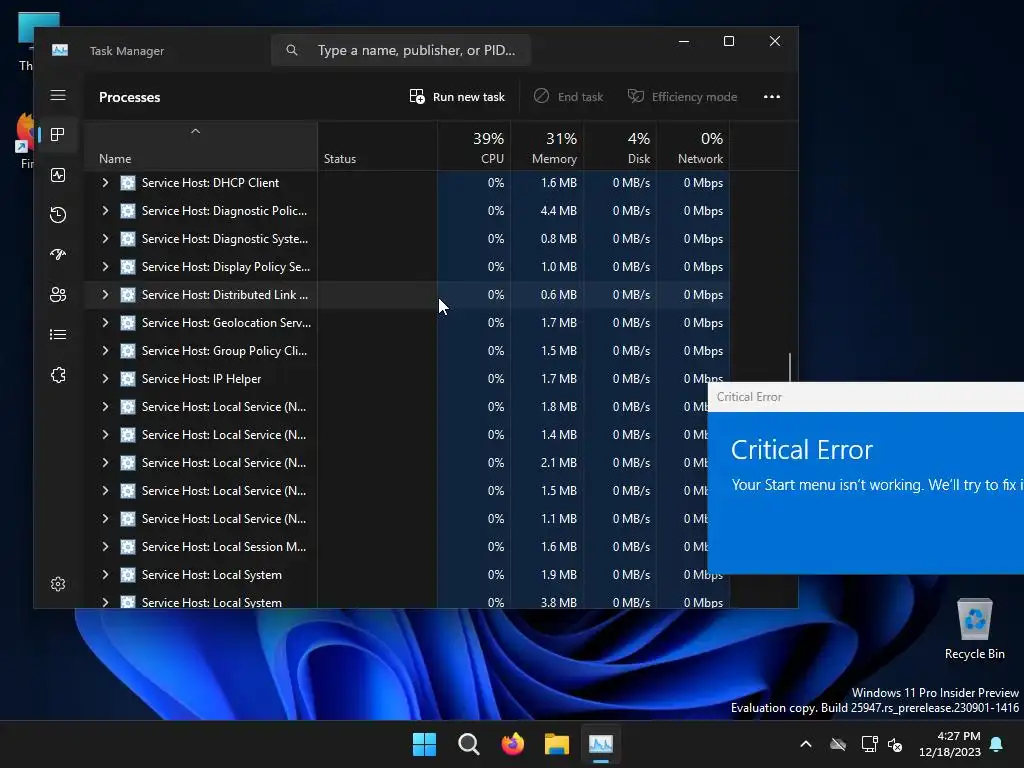Screen dimensions: 1024x768
Task: Click the 0.6 MB memory value
Action: pos(558,295)
